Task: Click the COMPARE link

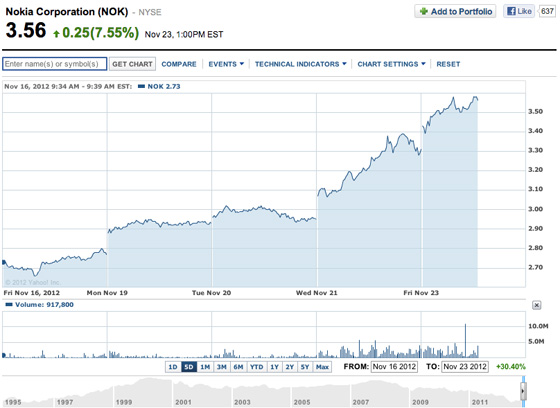Action: 179,64
